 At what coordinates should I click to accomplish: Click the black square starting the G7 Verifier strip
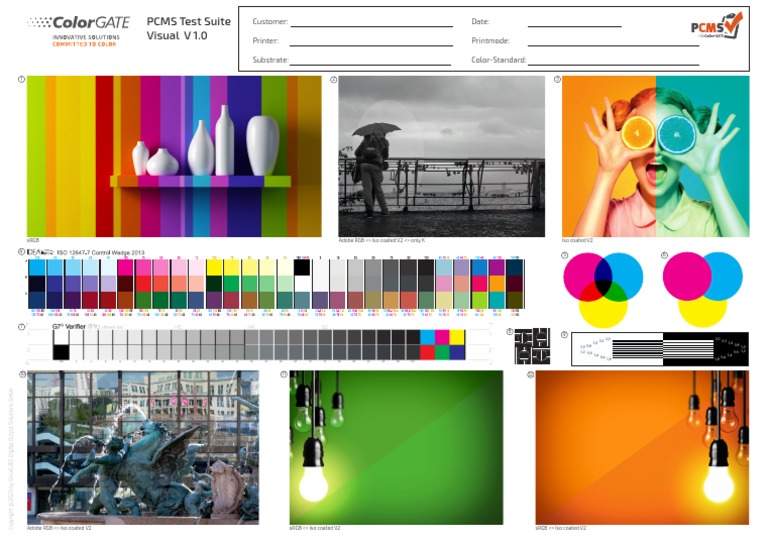coord(61,351)
